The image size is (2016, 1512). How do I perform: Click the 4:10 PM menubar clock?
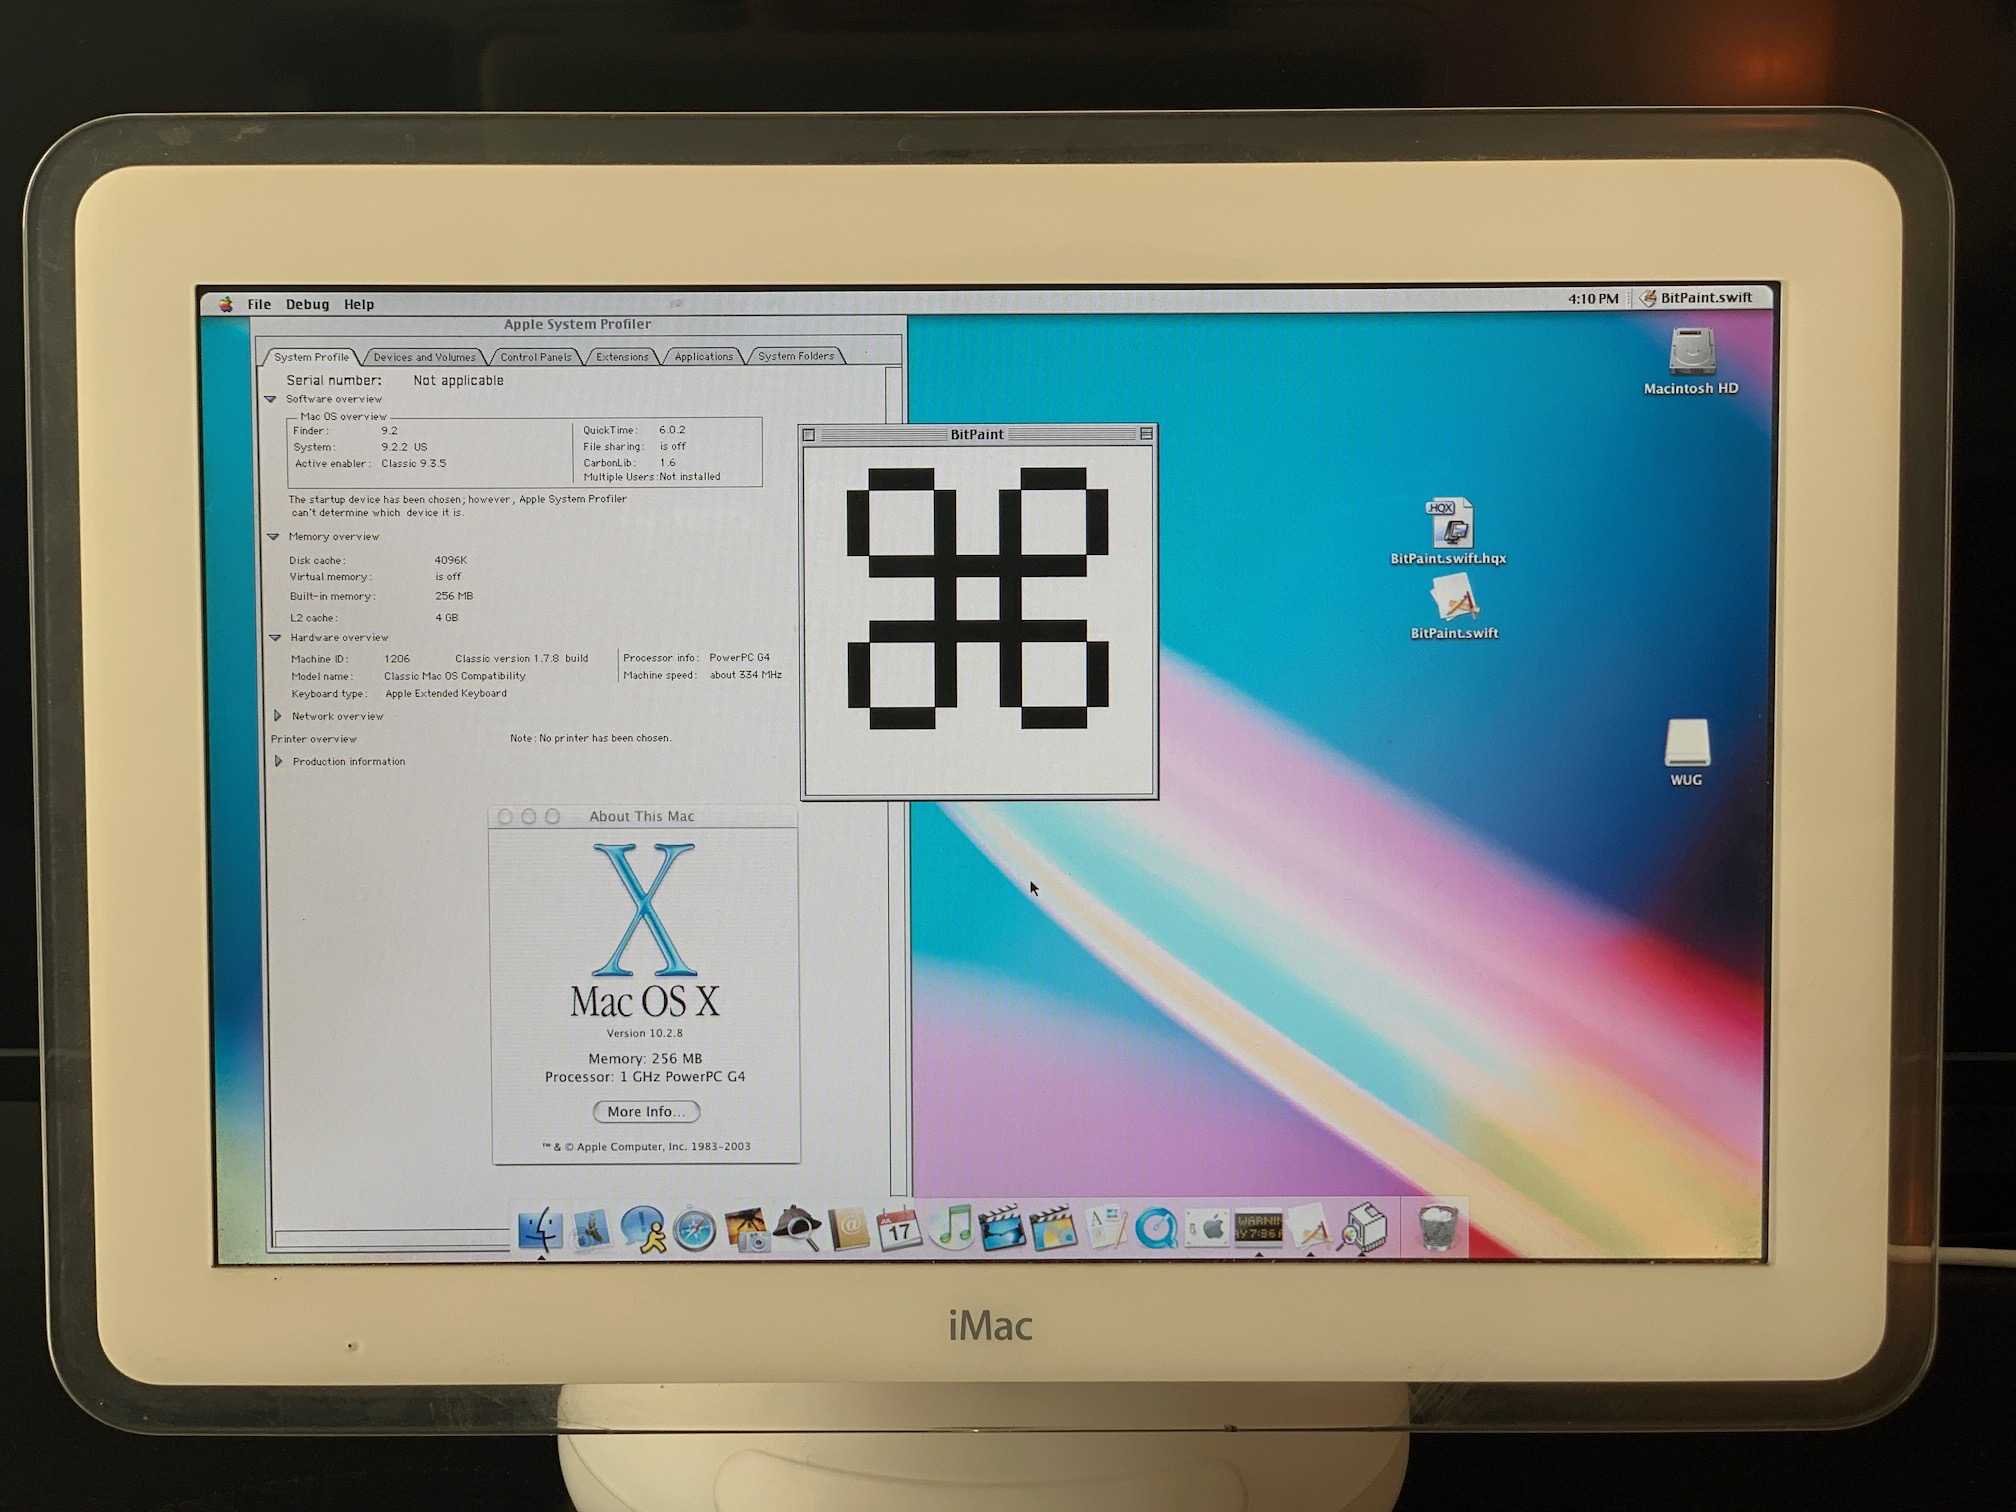click(x=1593, y=299)
